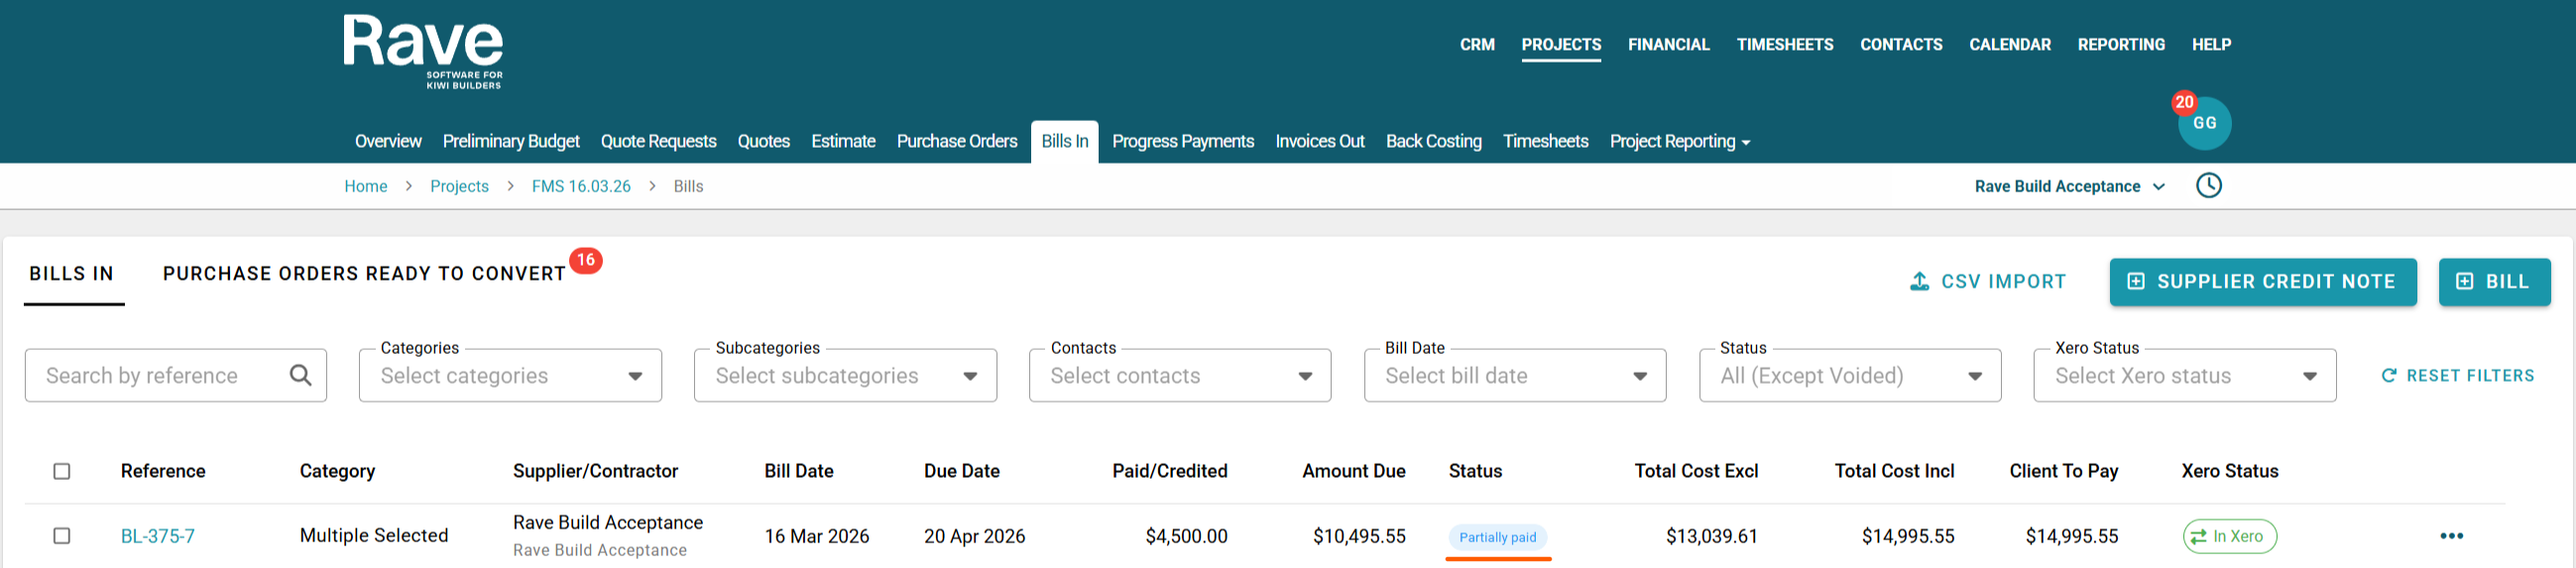The height and width of the screenshot is (568, 2576).
Task: Tick the checkbox for BL-375-7
Action: coord(62,536)
